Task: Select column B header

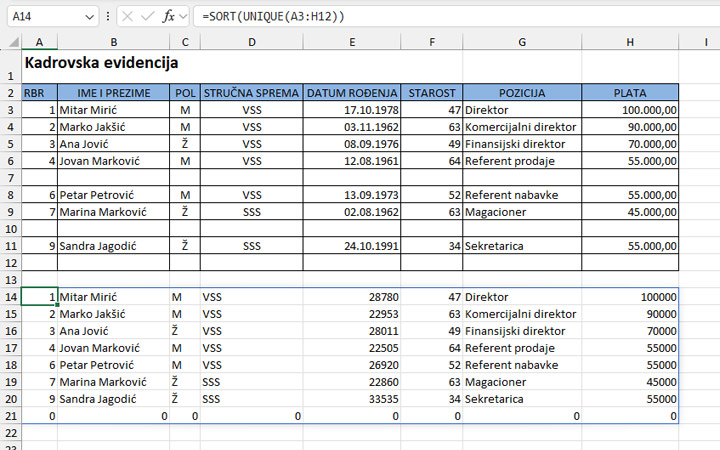Action: (x=113, y=41)
